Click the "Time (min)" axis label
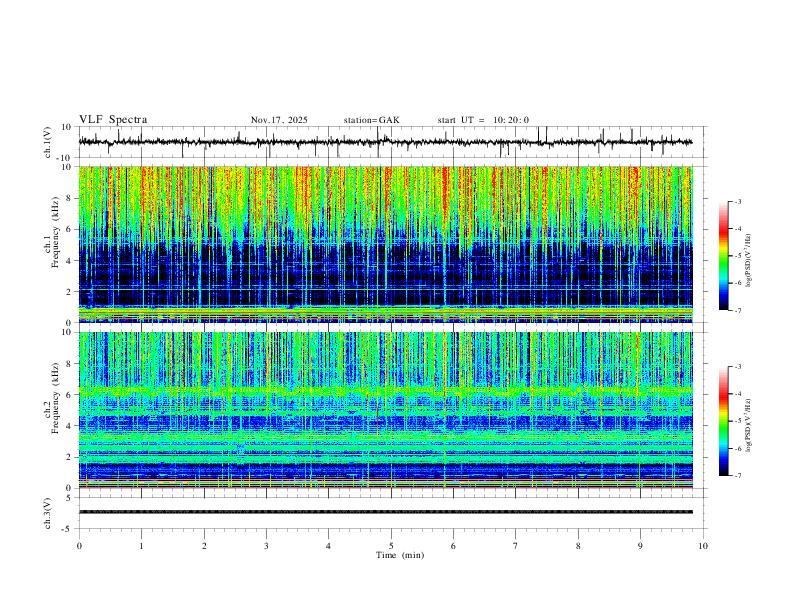Image resolution: width=792 pixels, height=612 pixels. point(400,555)
